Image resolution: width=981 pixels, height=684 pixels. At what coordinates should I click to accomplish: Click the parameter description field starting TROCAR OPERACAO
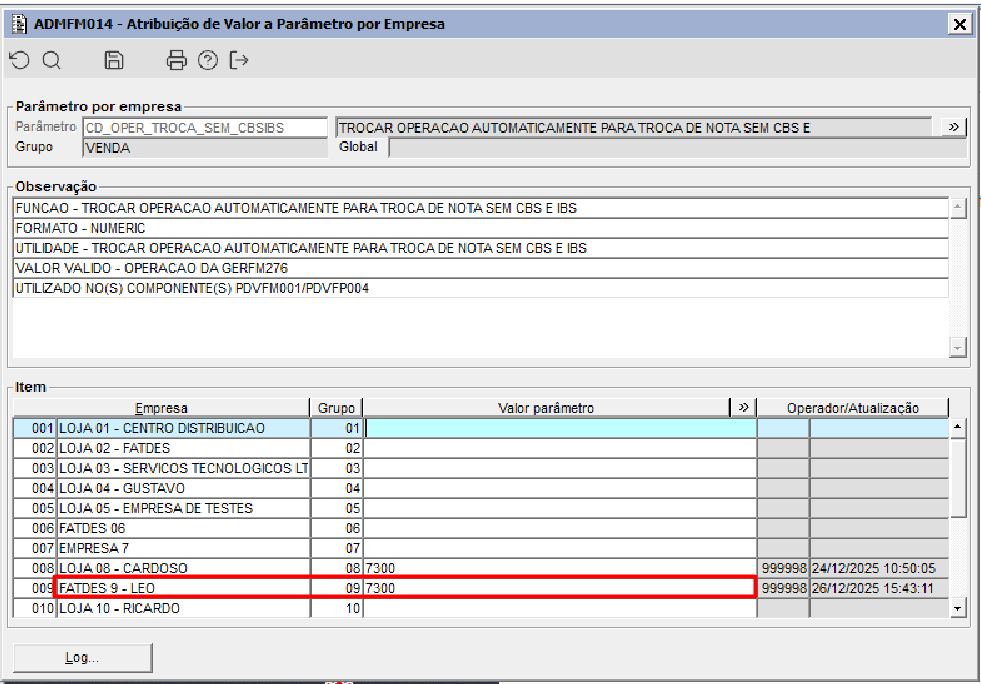[x=634, y=128]
